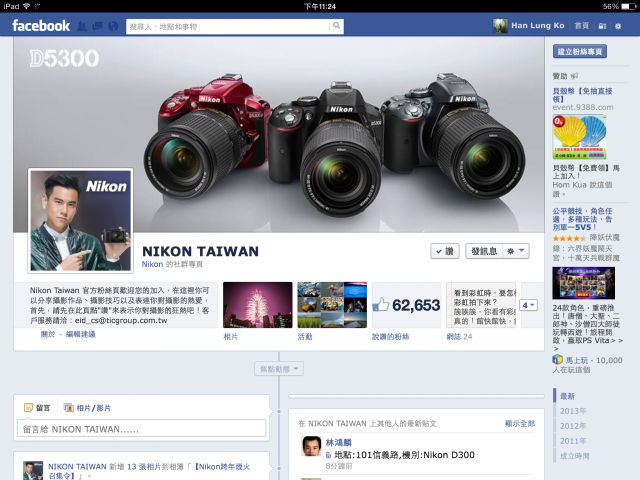Open notifications globe icon
640x480 pixels.
click(113, 26)
